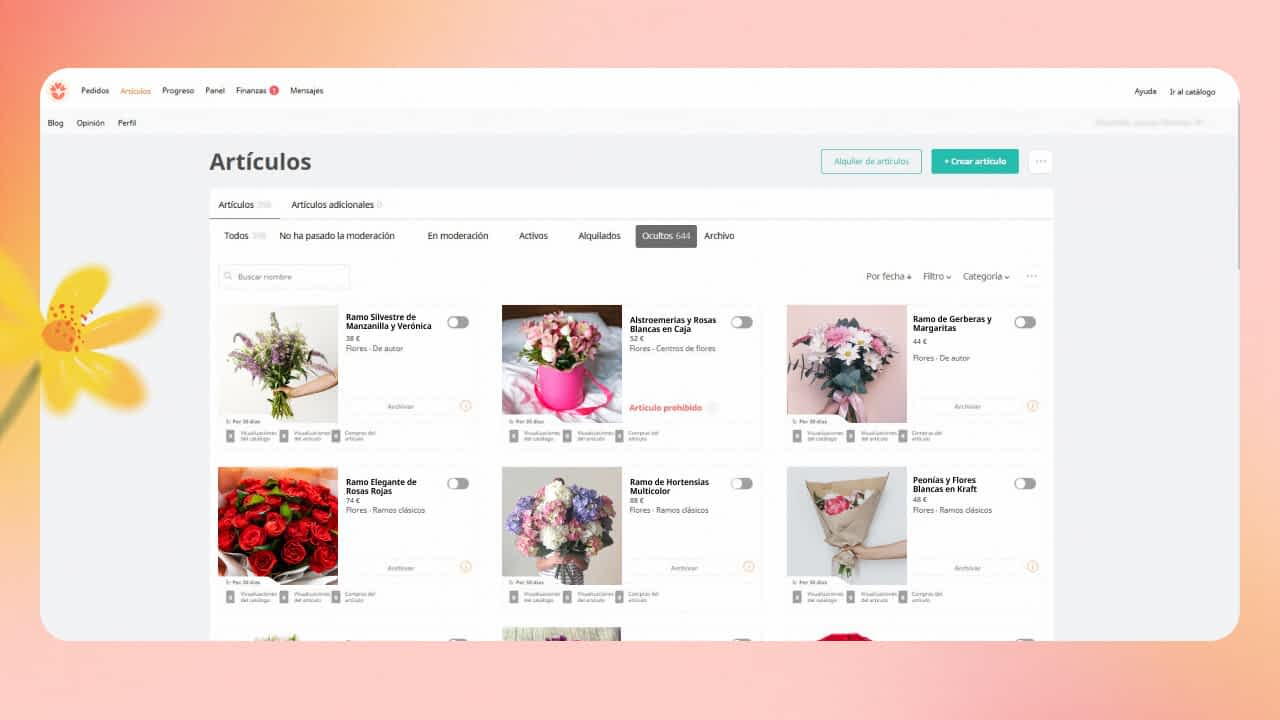Click info icon on Ramo de Hortensias Multicolor
Image resolution: width=1280 pixels, height=720 pixels.
[x=748, y=567]
